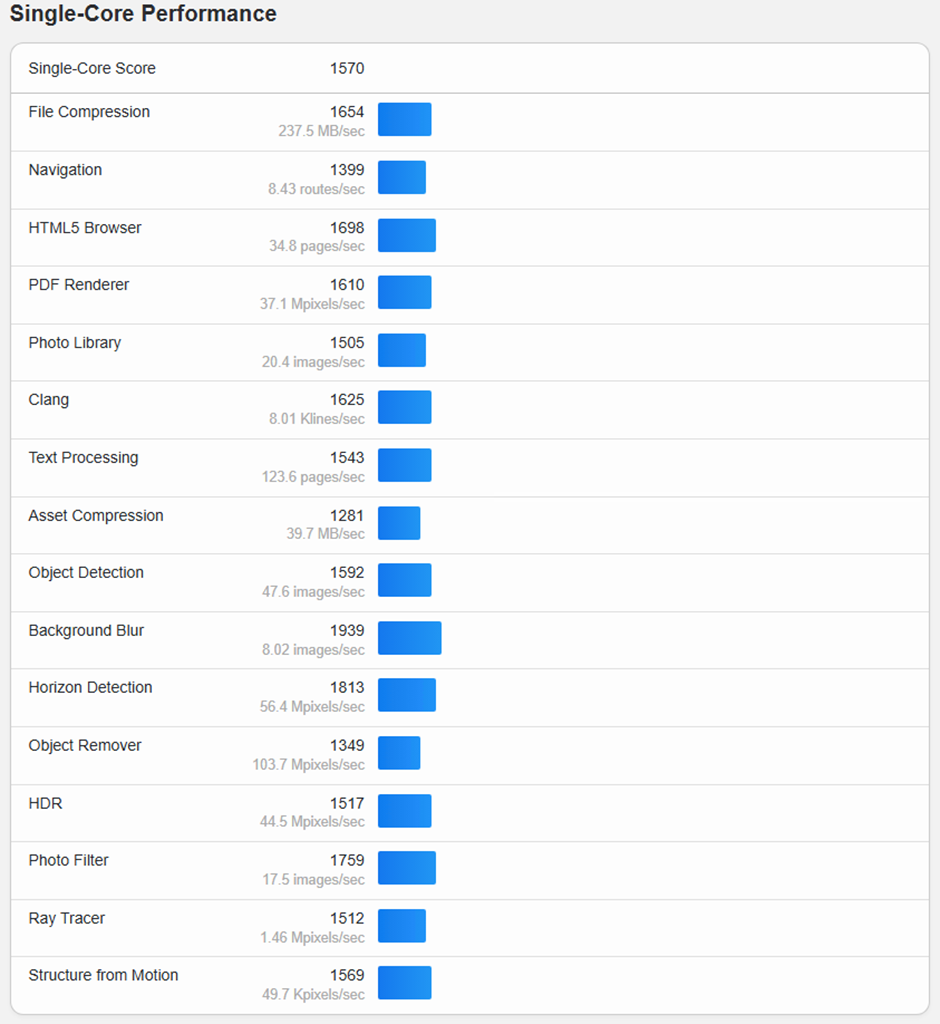
Task: Click the Navigation benchmark label
Action: (x=65, y=170)
